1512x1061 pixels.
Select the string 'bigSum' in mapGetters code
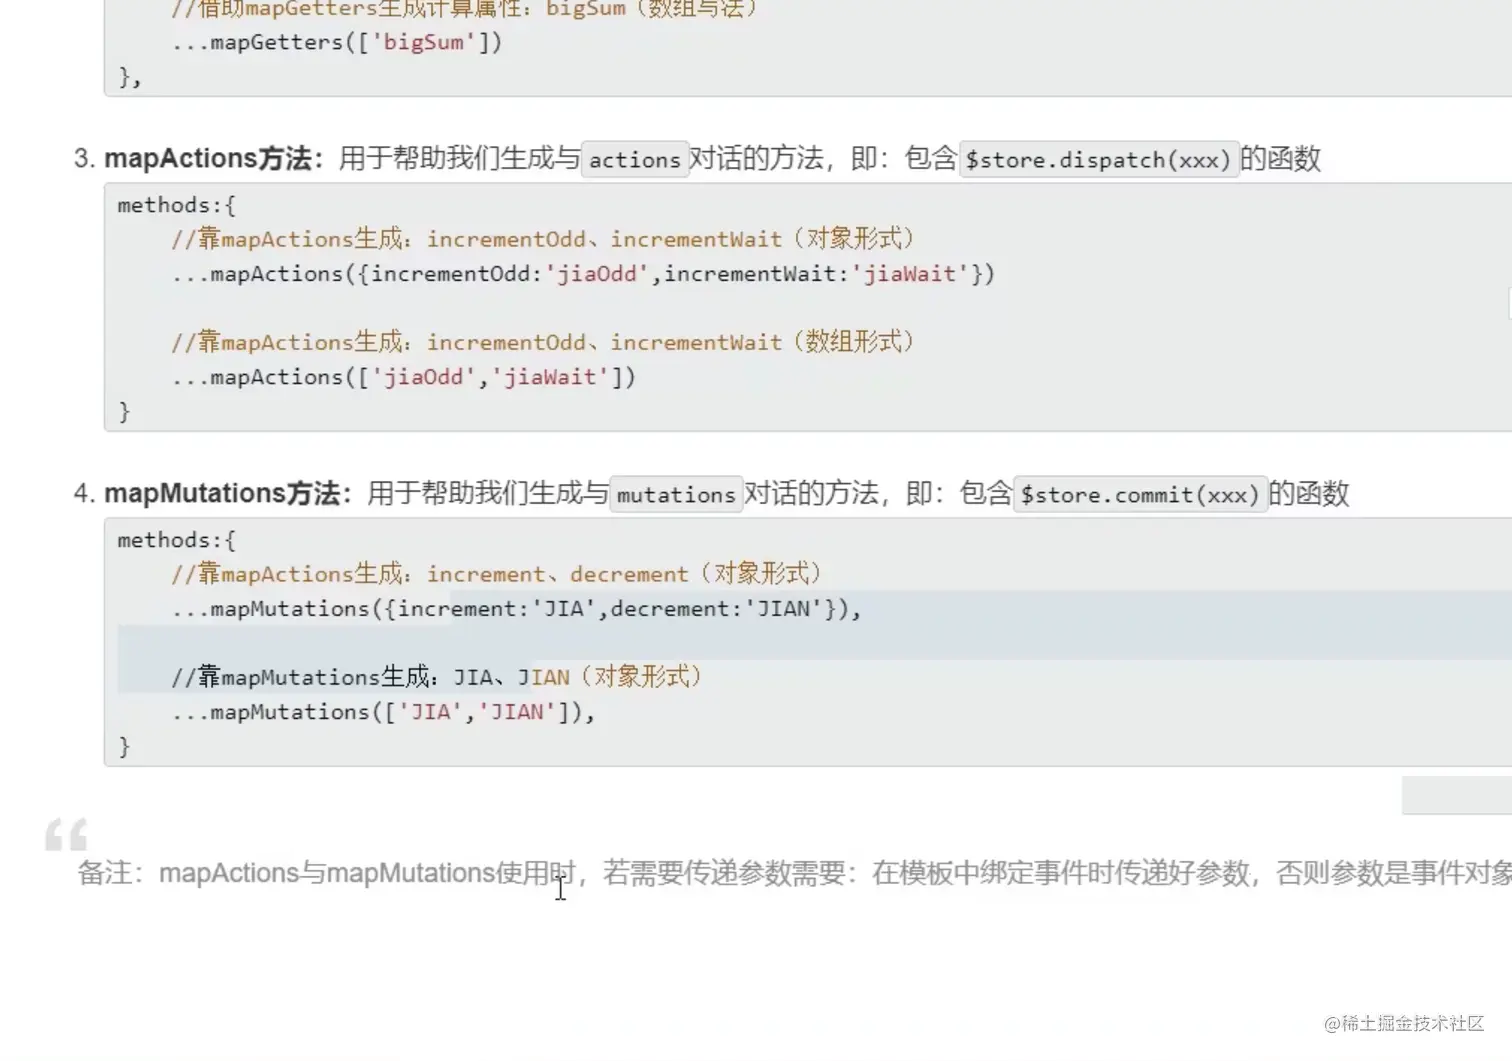pyautogui.click(x=424, y=42)
